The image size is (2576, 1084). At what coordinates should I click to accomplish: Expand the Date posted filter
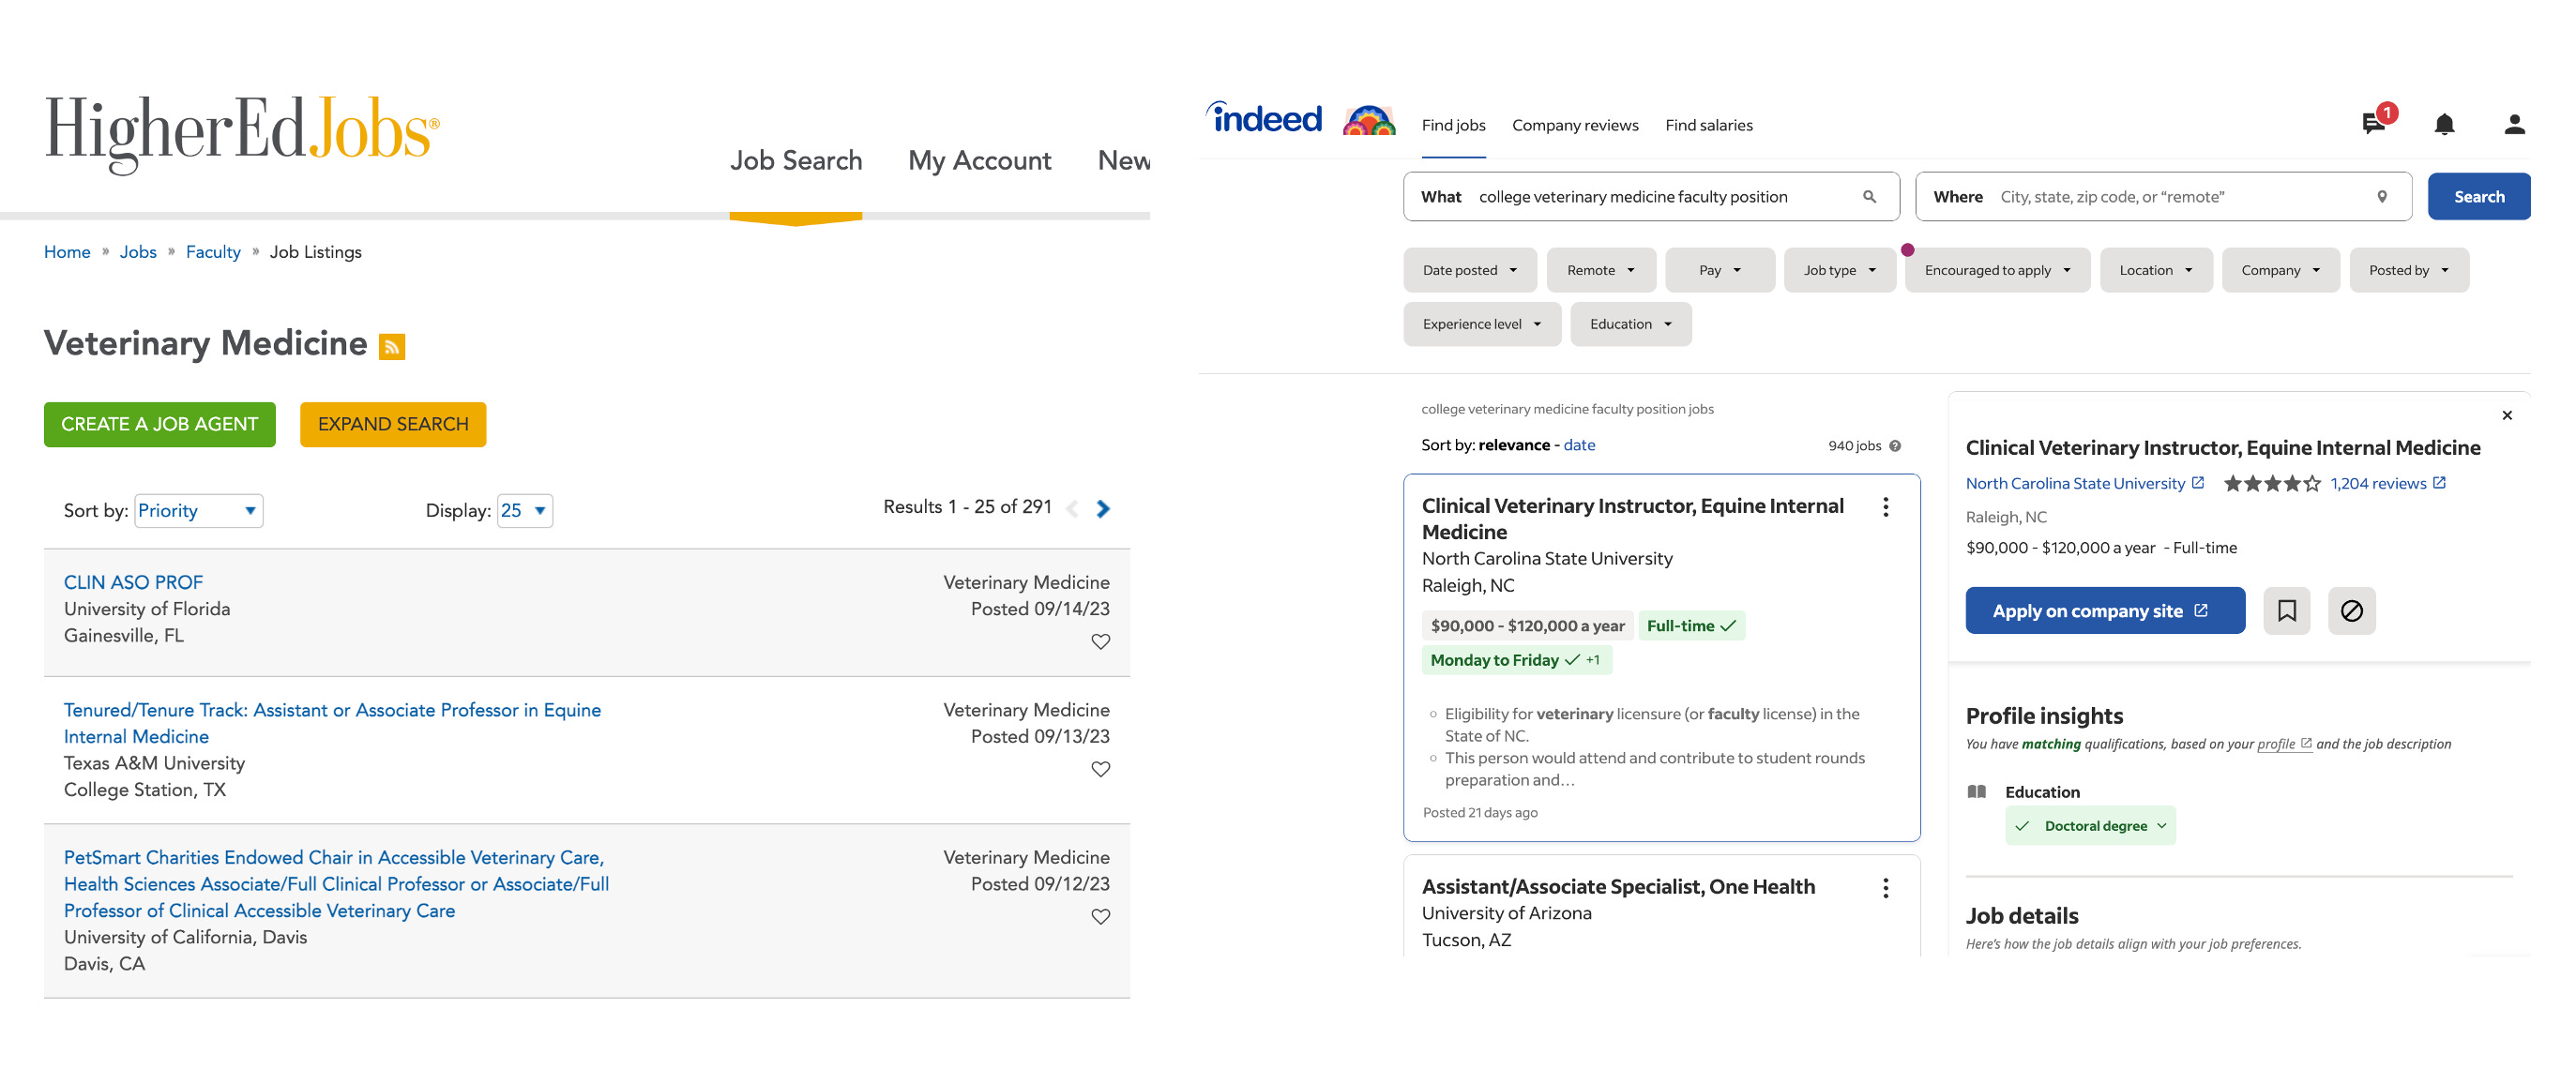[1469, 270]
